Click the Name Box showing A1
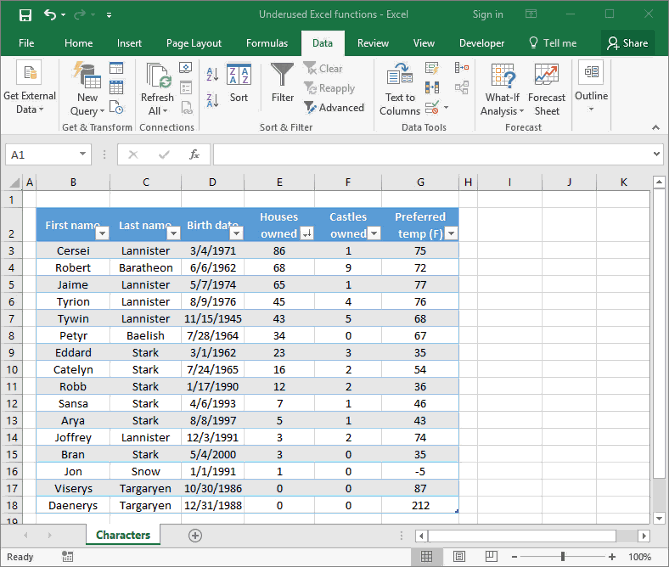Image resolution: width=669 pixels, height=567 pixels. pyautogui.click(x=42, y=155)
